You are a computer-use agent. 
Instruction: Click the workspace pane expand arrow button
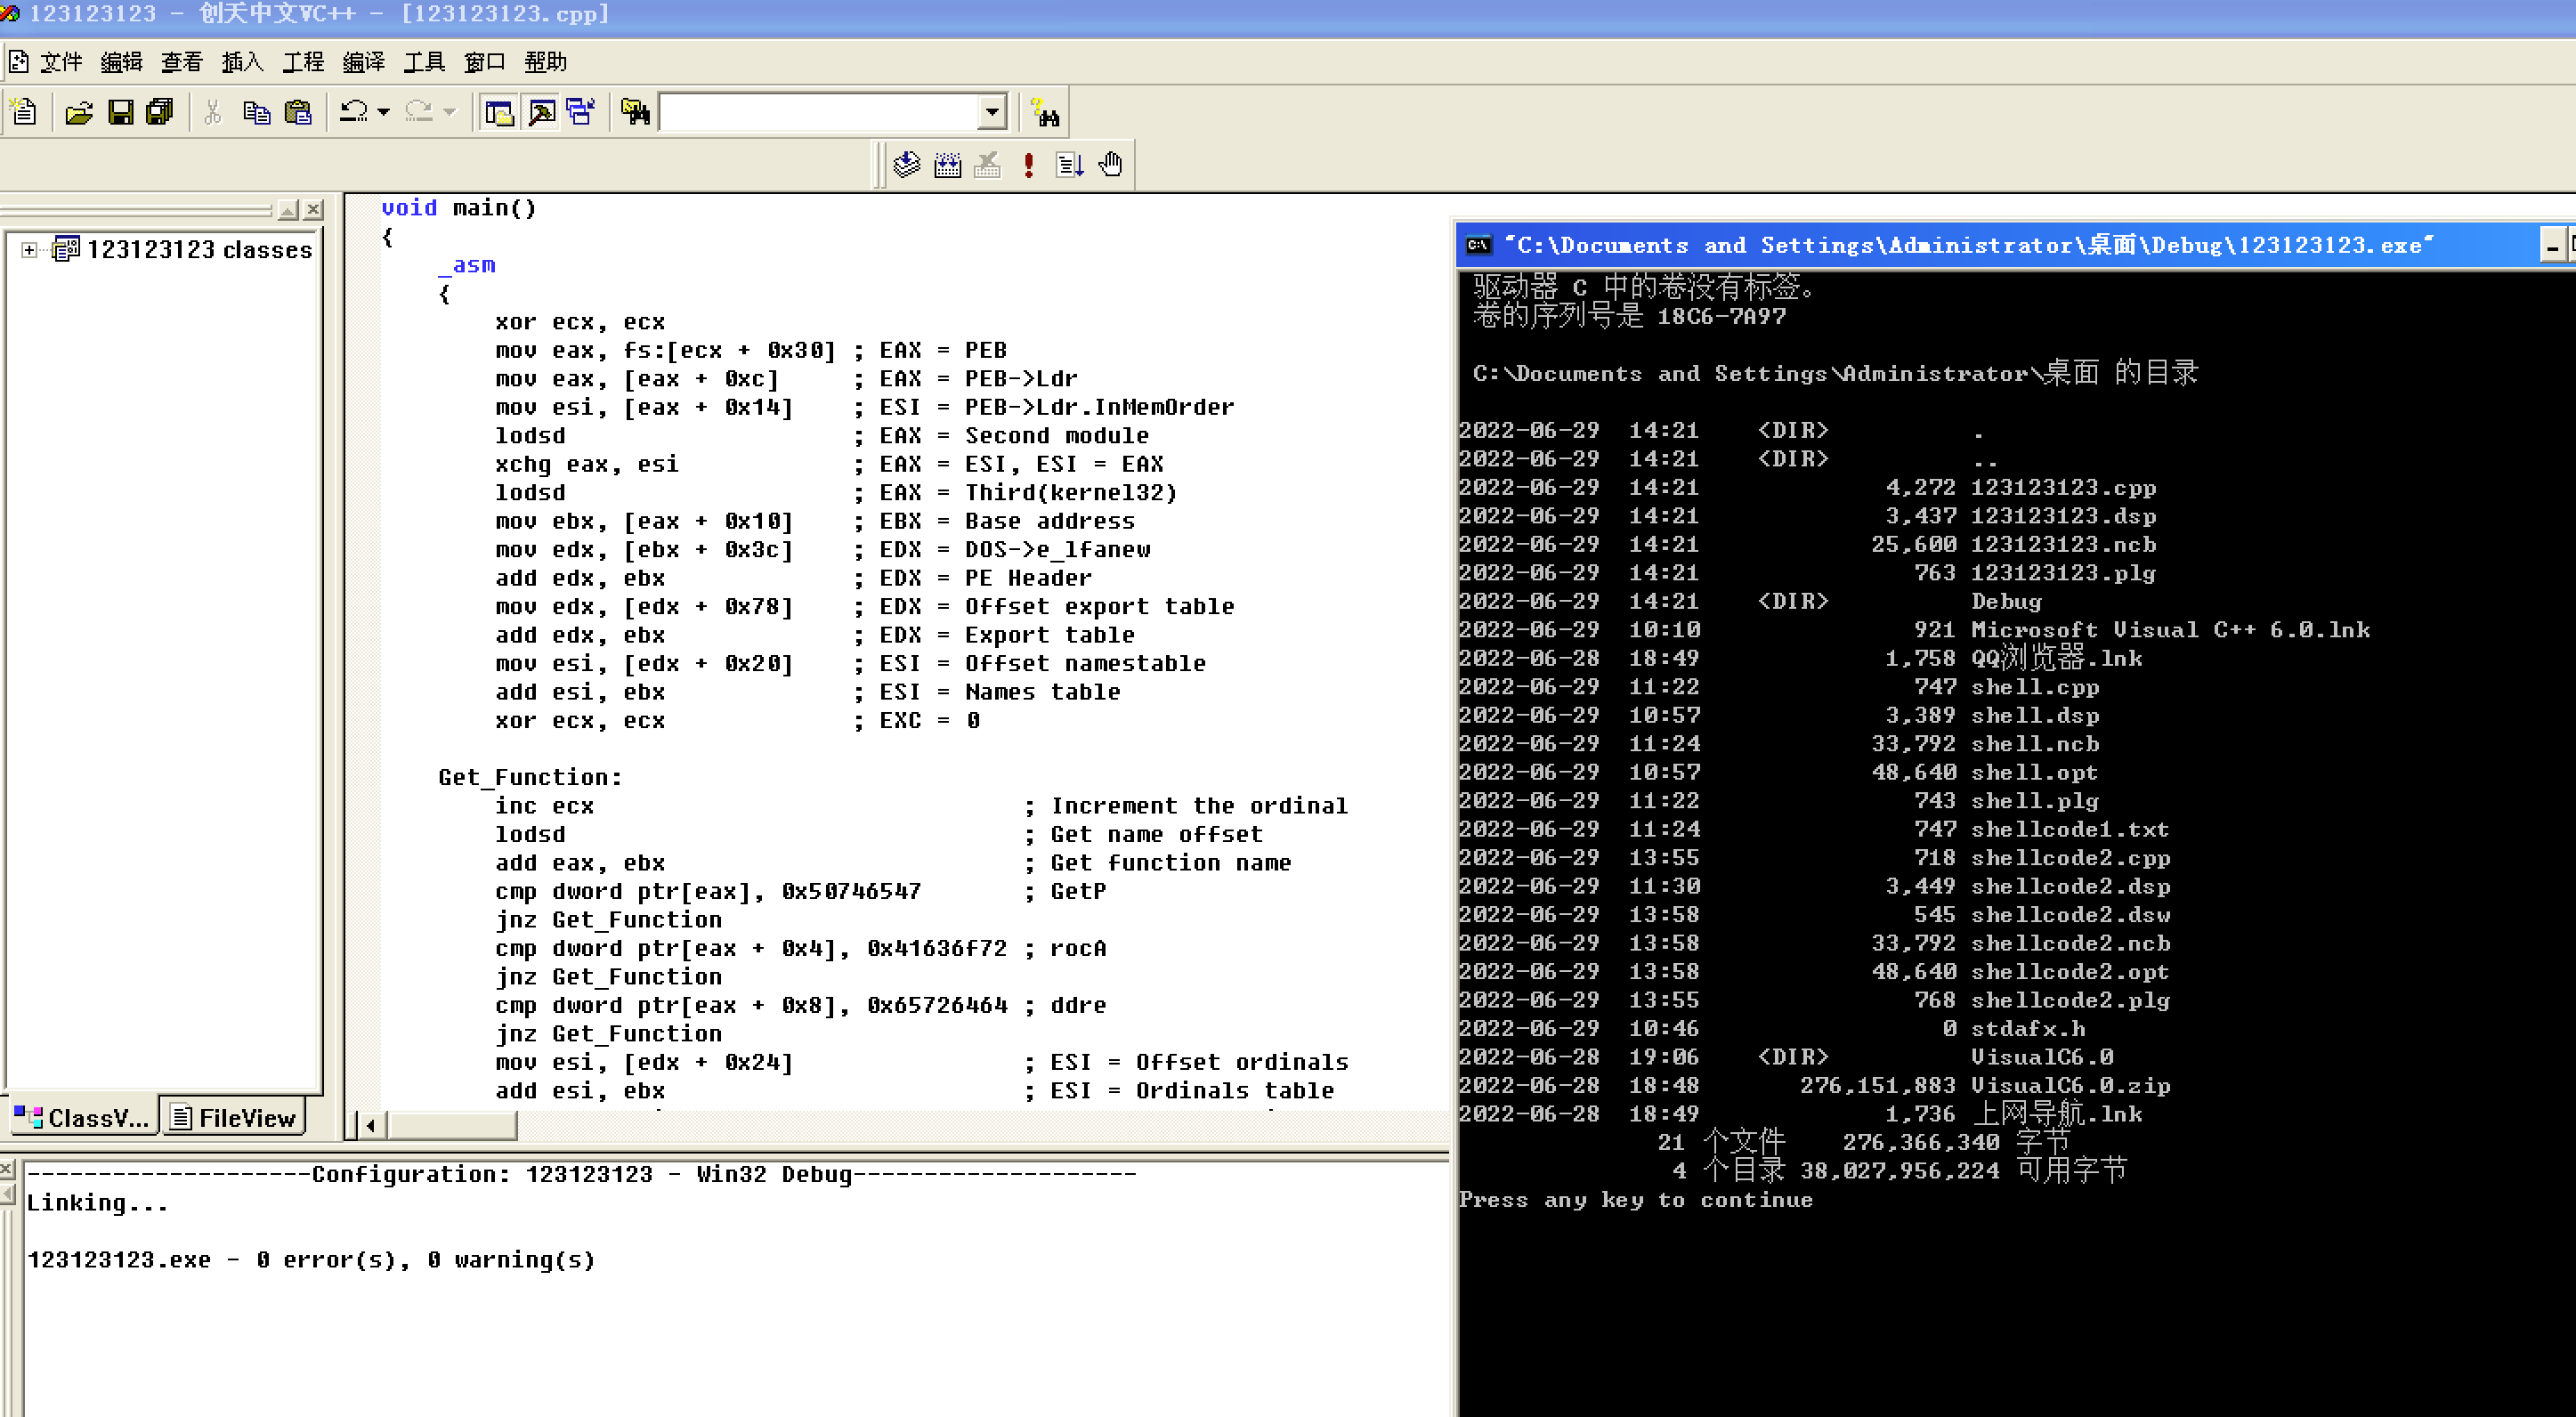click(288, 209)
